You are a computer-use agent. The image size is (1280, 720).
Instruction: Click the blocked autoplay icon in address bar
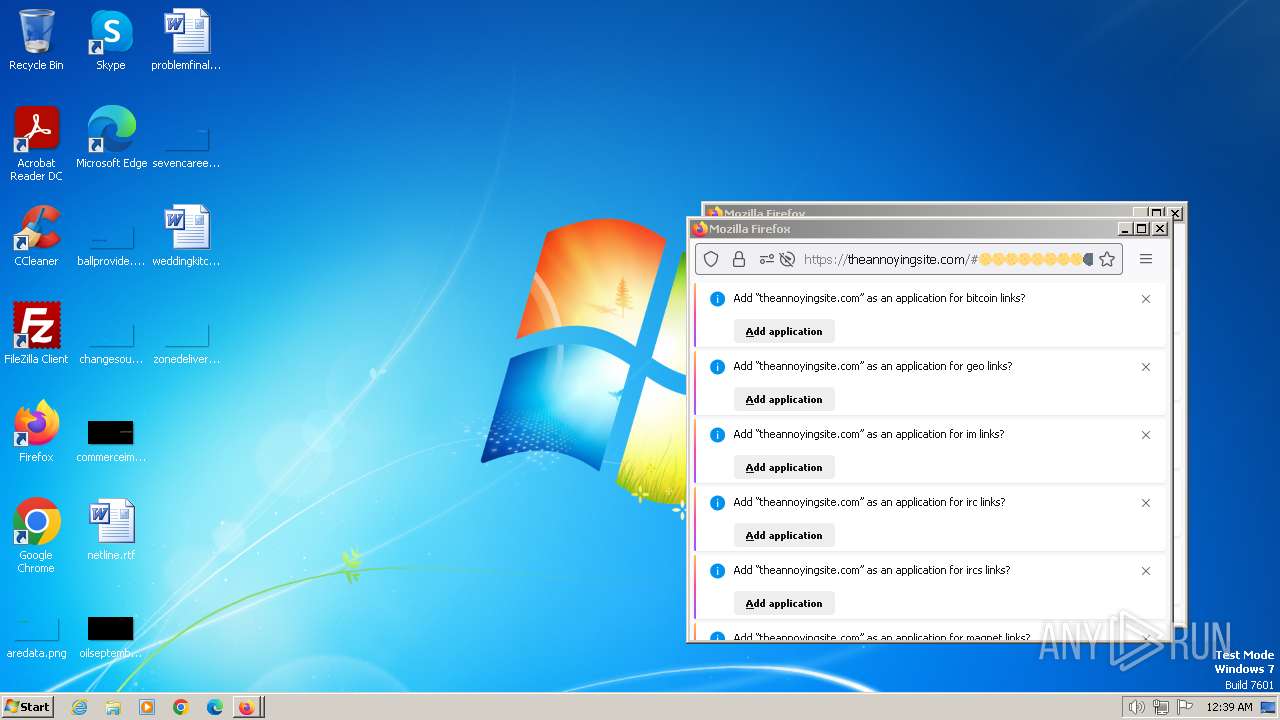[x=787, y=259]
